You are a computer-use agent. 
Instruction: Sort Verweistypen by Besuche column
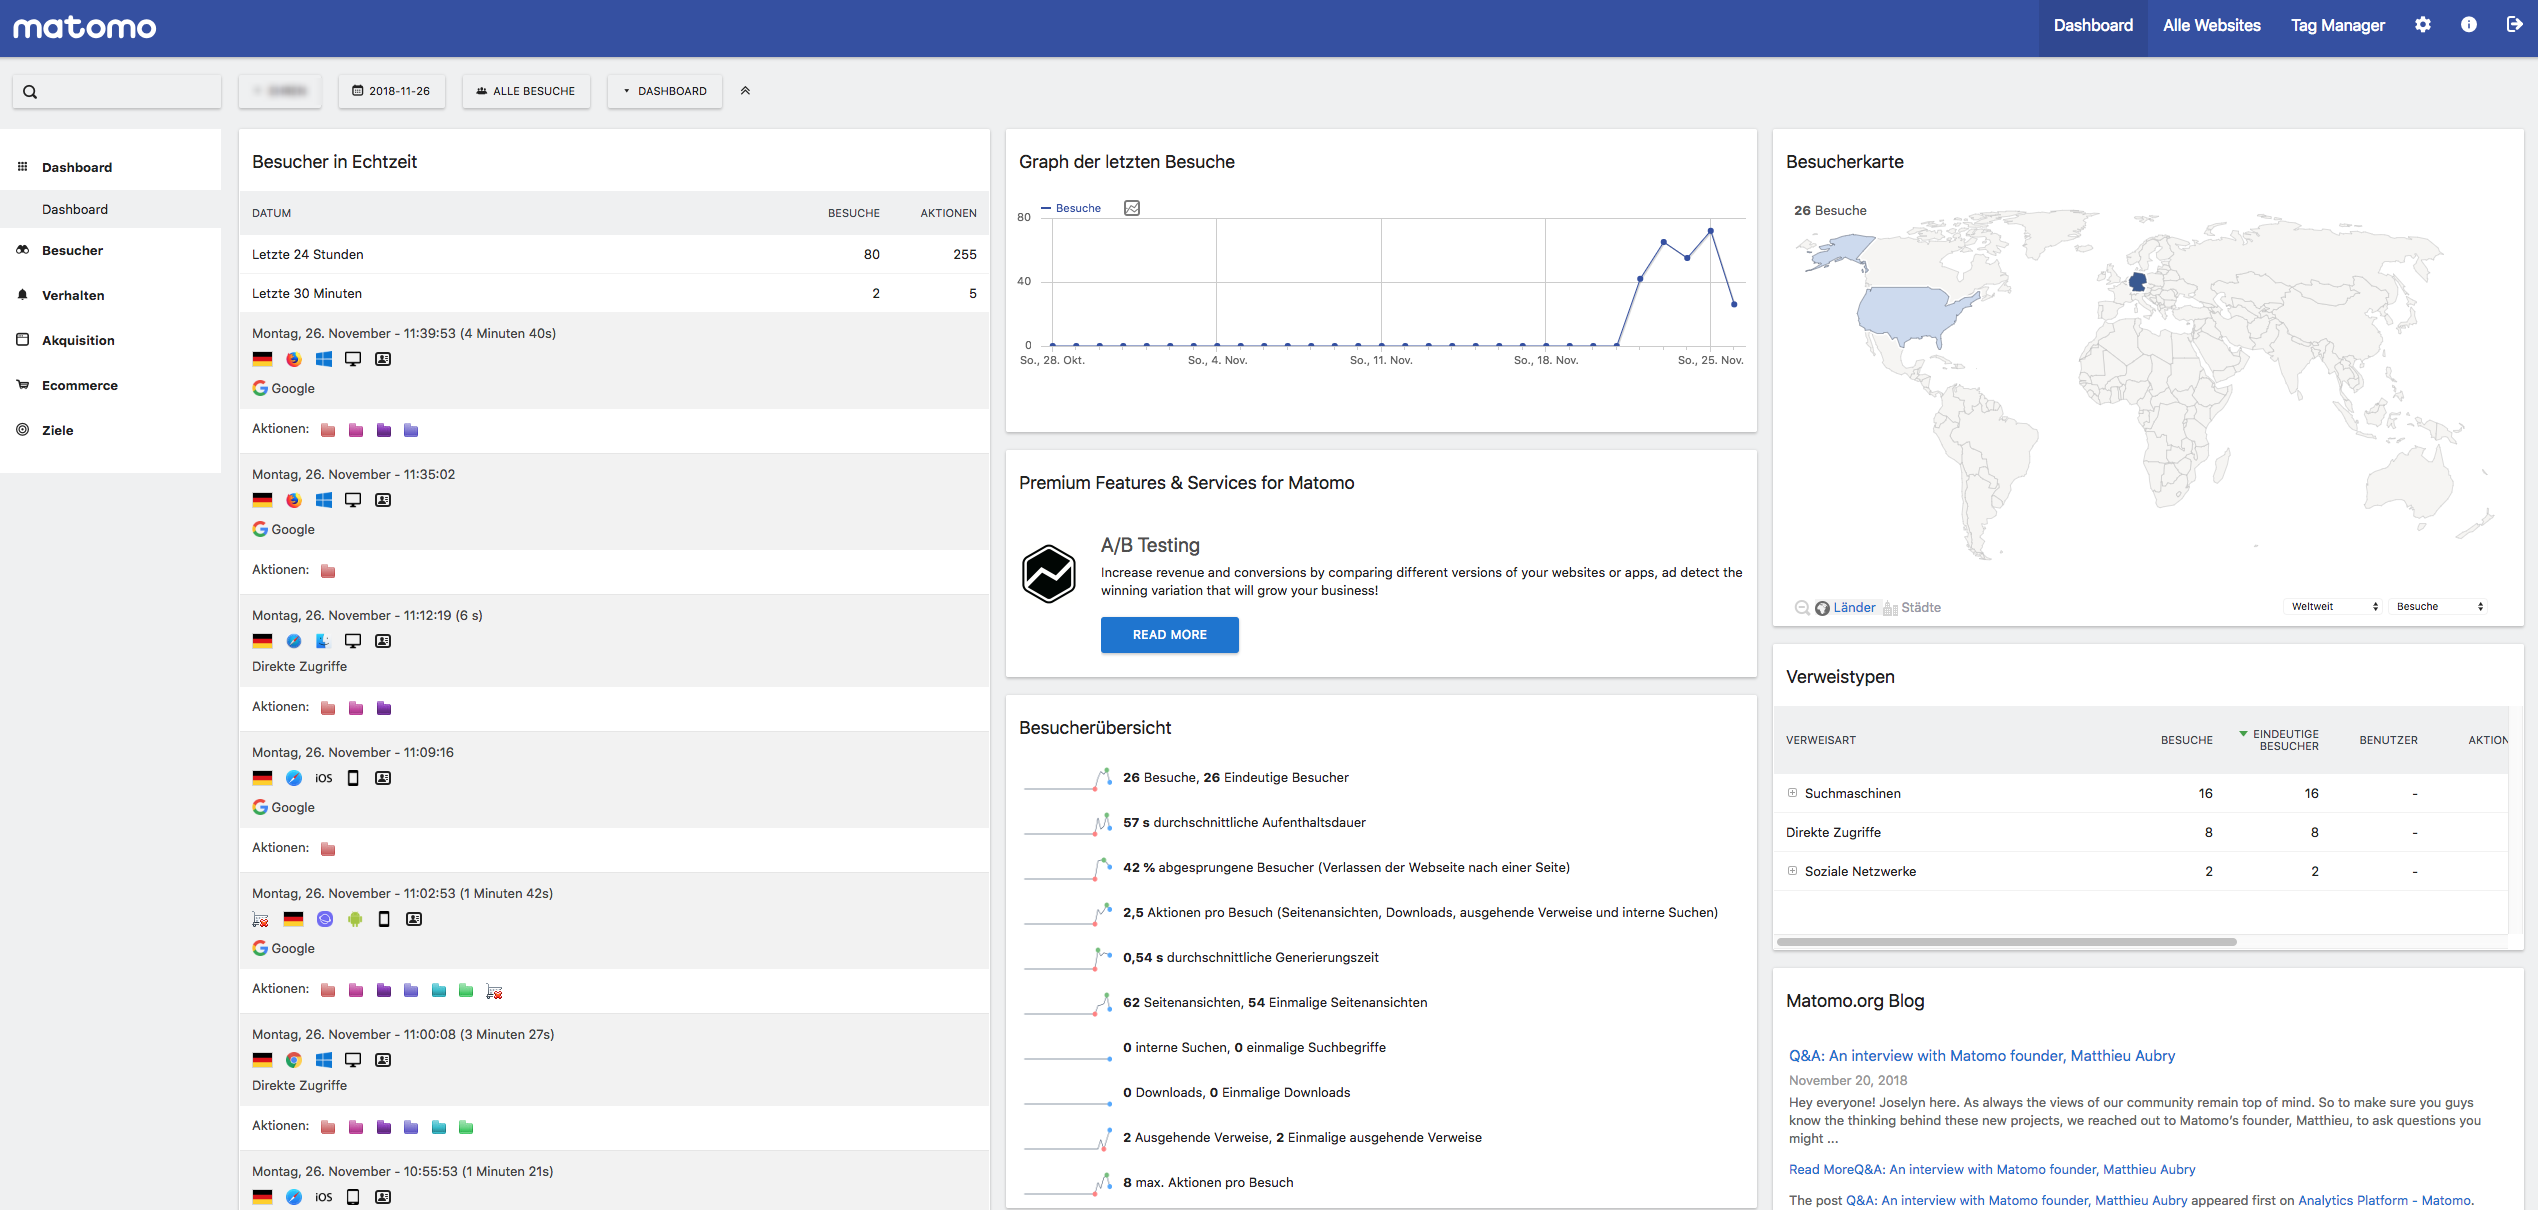click(x=2187, y=740)
